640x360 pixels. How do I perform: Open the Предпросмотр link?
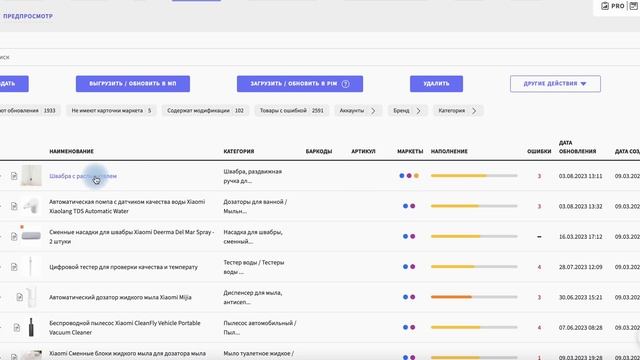[x=28, y=16]
